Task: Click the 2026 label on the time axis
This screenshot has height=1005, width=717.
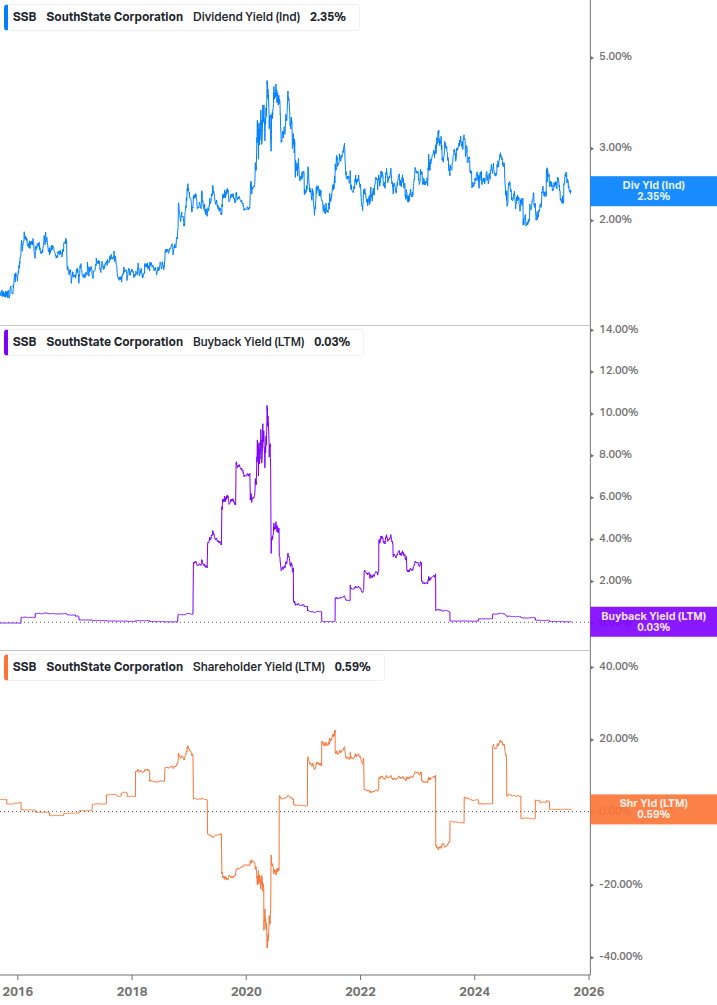Action: click(x=588, y=991)
